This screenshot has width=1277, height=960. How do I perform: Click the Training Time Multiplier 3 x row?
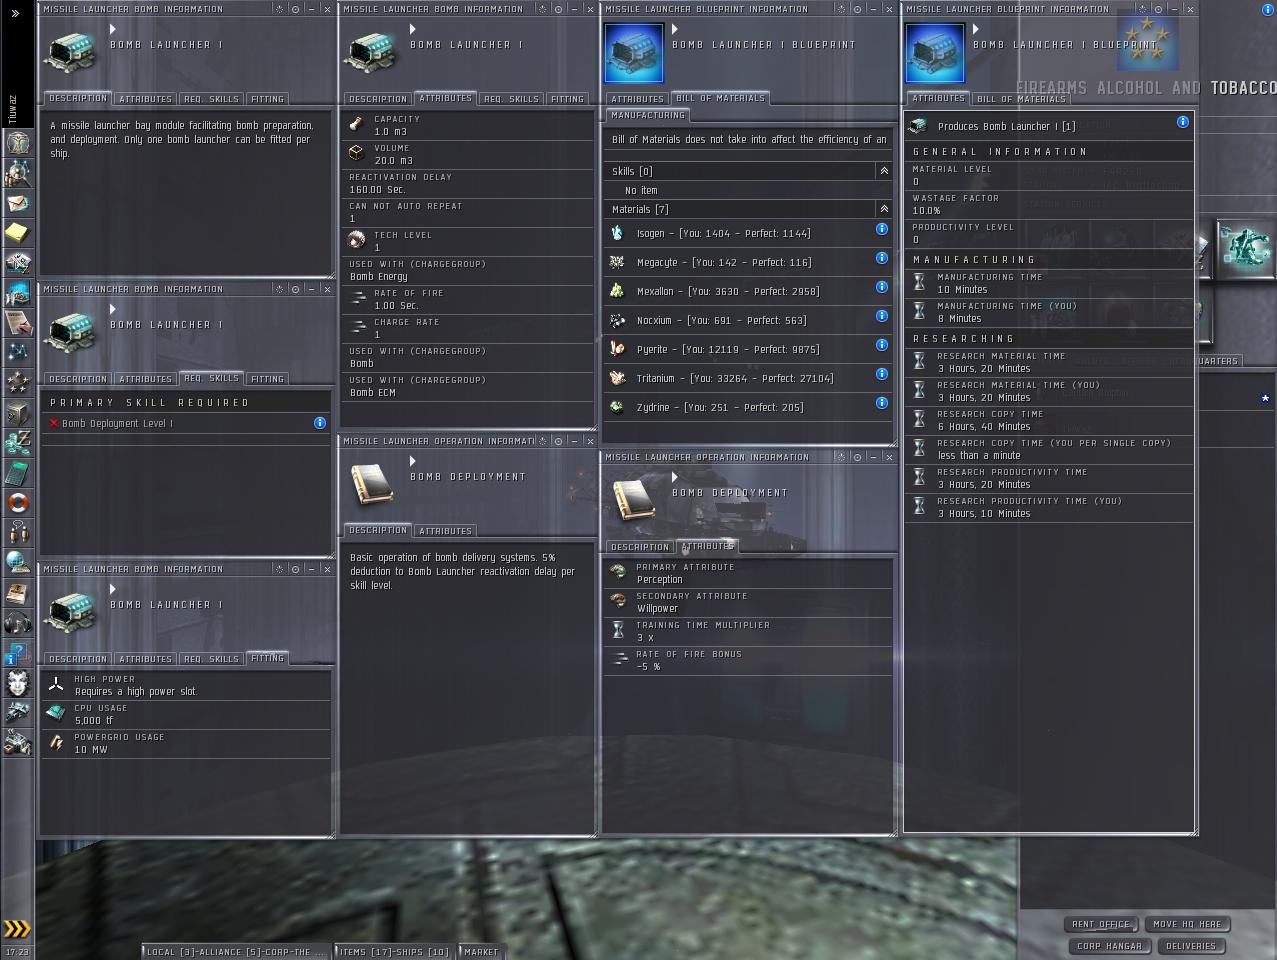pos(748,631)
